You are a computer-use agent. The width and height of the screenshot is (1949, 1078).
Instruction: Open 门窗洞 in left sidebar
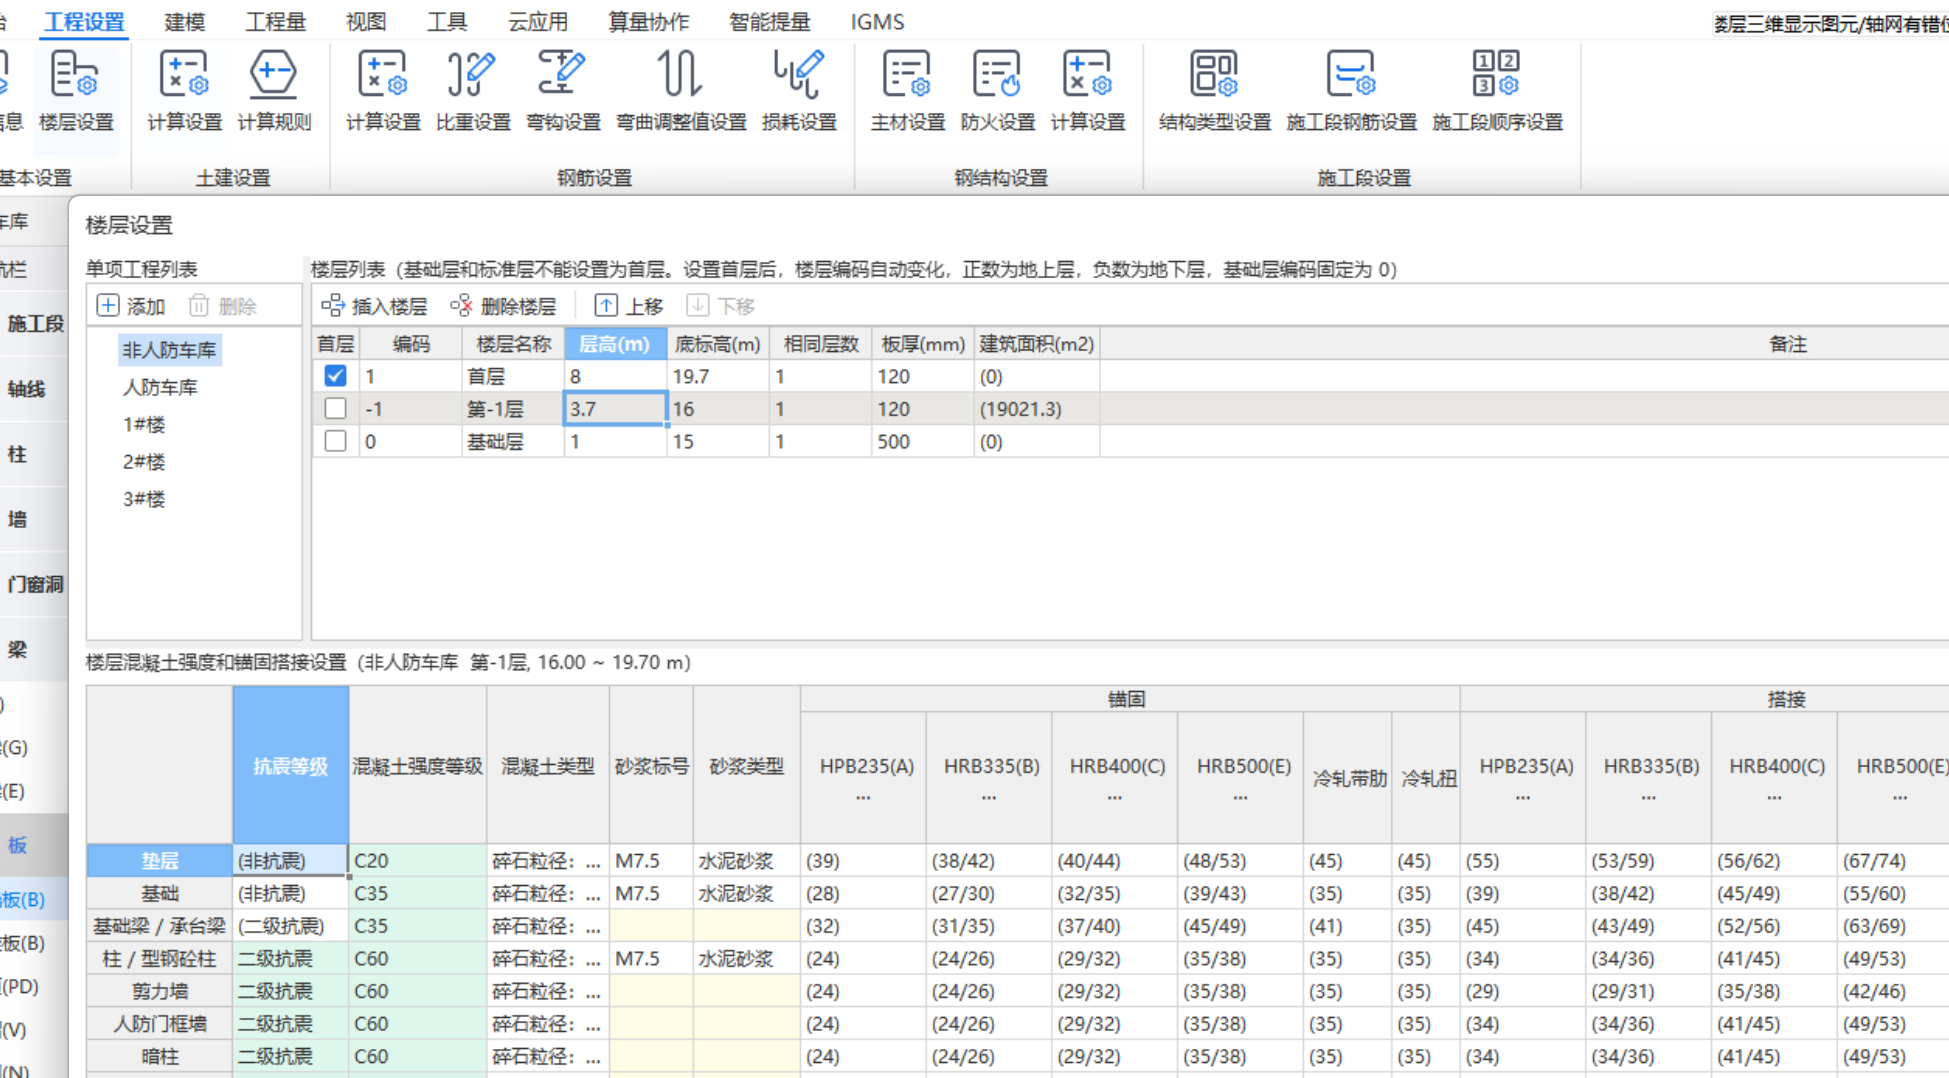coord(34,584)
